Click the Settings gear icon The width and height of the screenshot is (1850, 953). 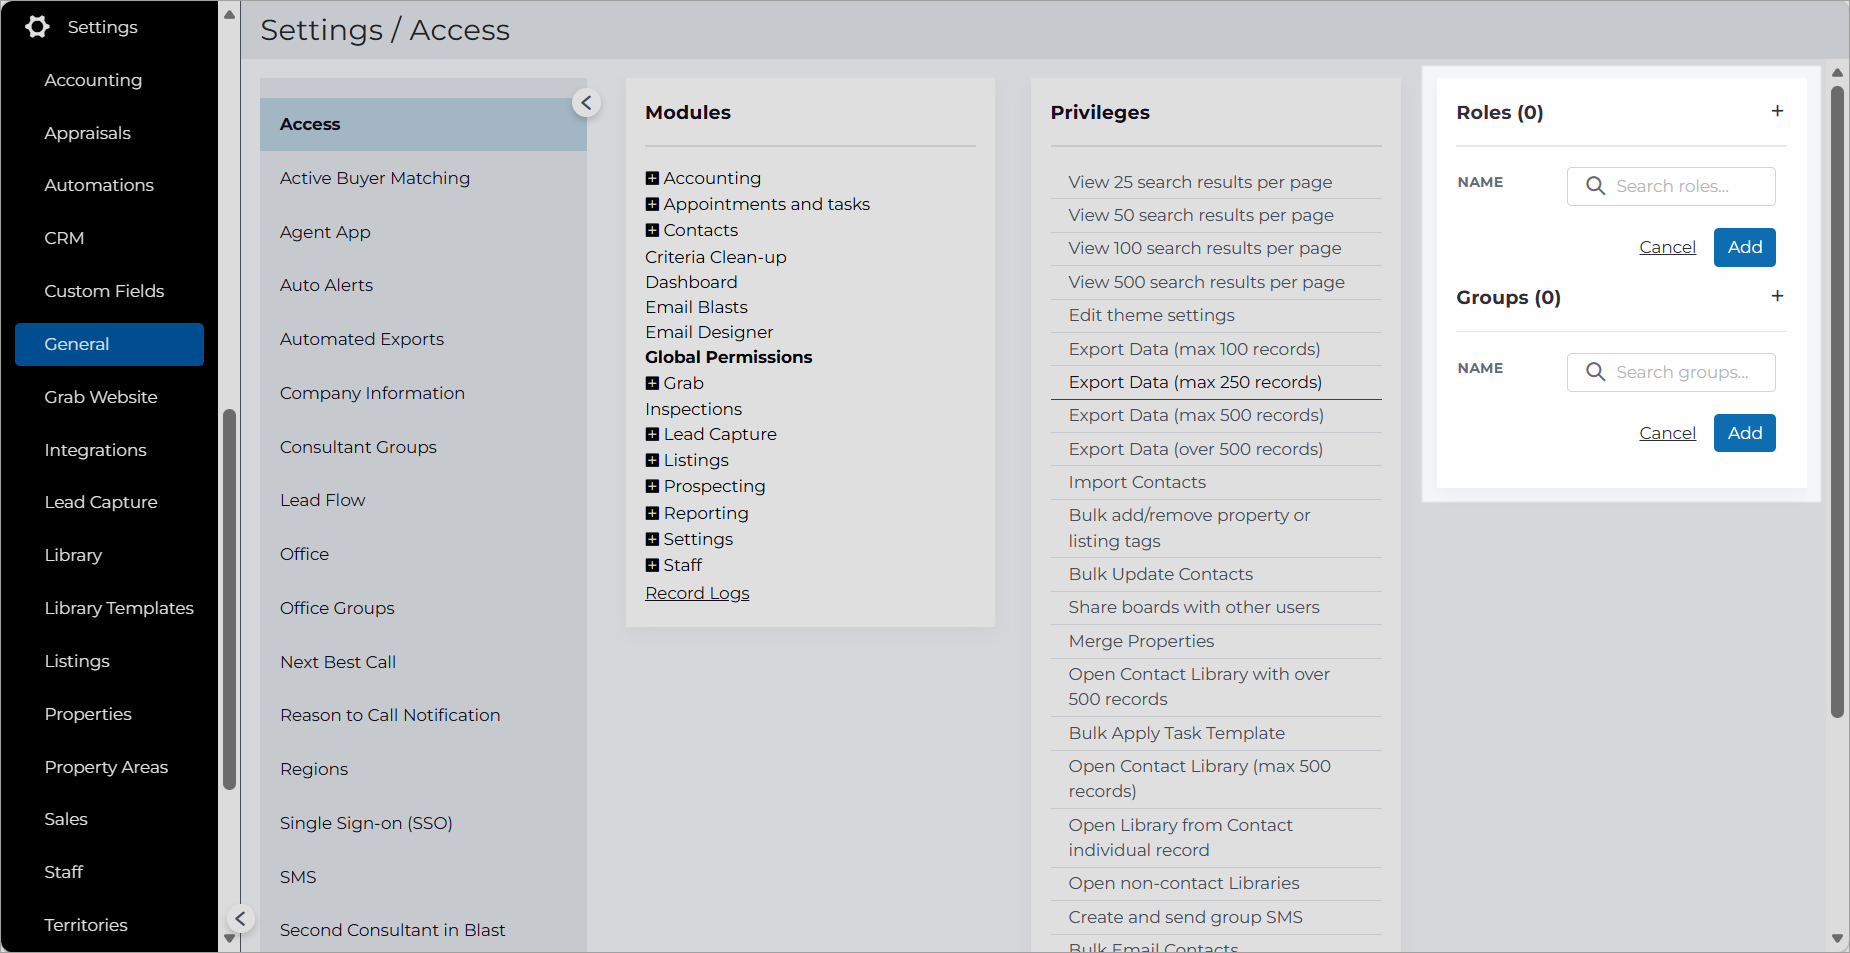(37, 27)
